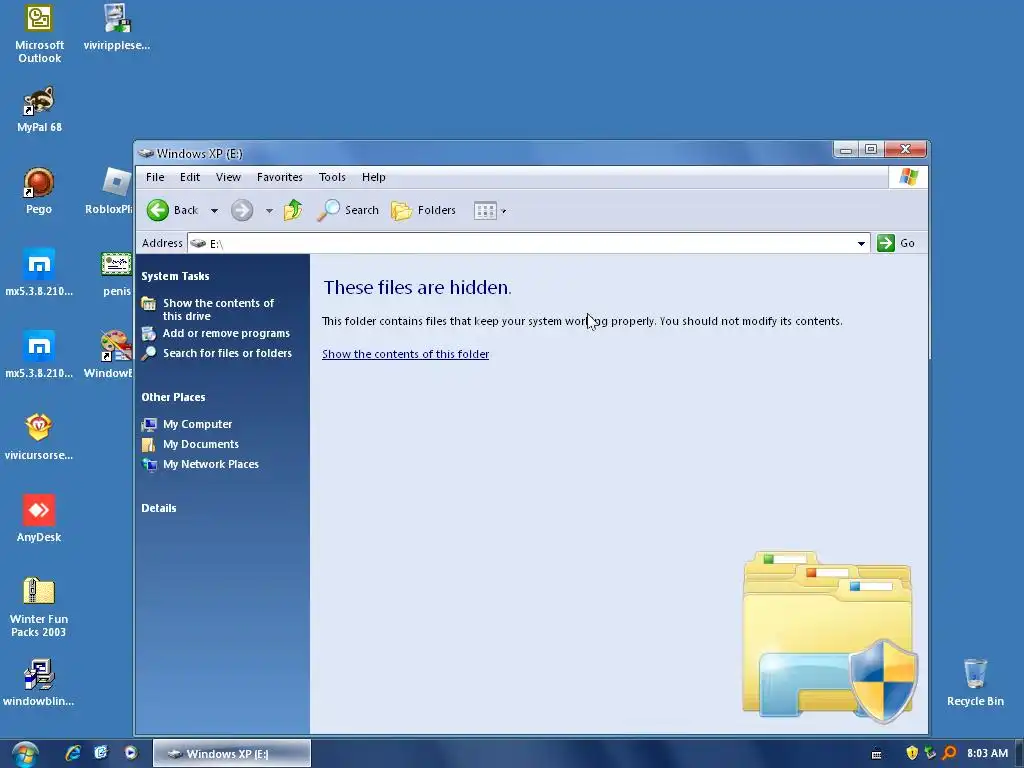
Task: Select the first mx5.3.8.210 desktop icon
Action: [x=39, y=273]
